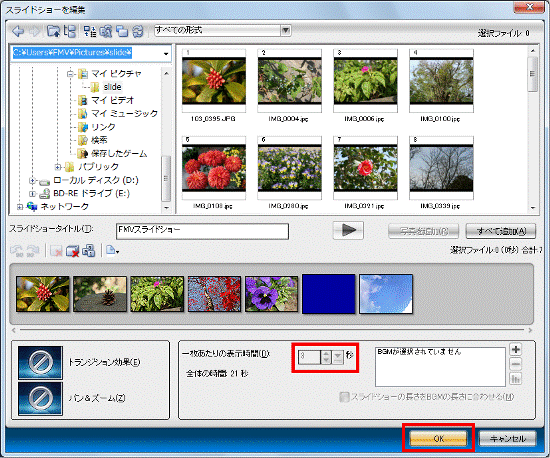Click the BGM list box
This screenshot has width=550, height=458.
[440, 366]
